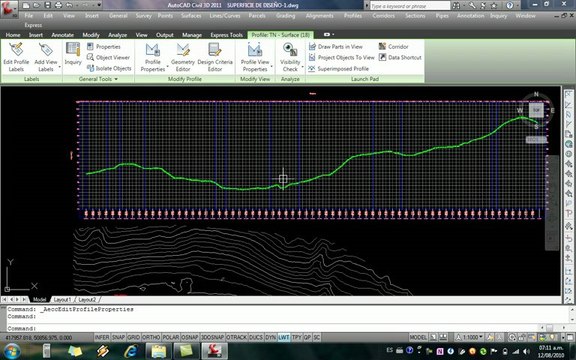This screenshot has width=576, height=360.
Task: Click the binoculars search icon
Action: pos(456,6)
